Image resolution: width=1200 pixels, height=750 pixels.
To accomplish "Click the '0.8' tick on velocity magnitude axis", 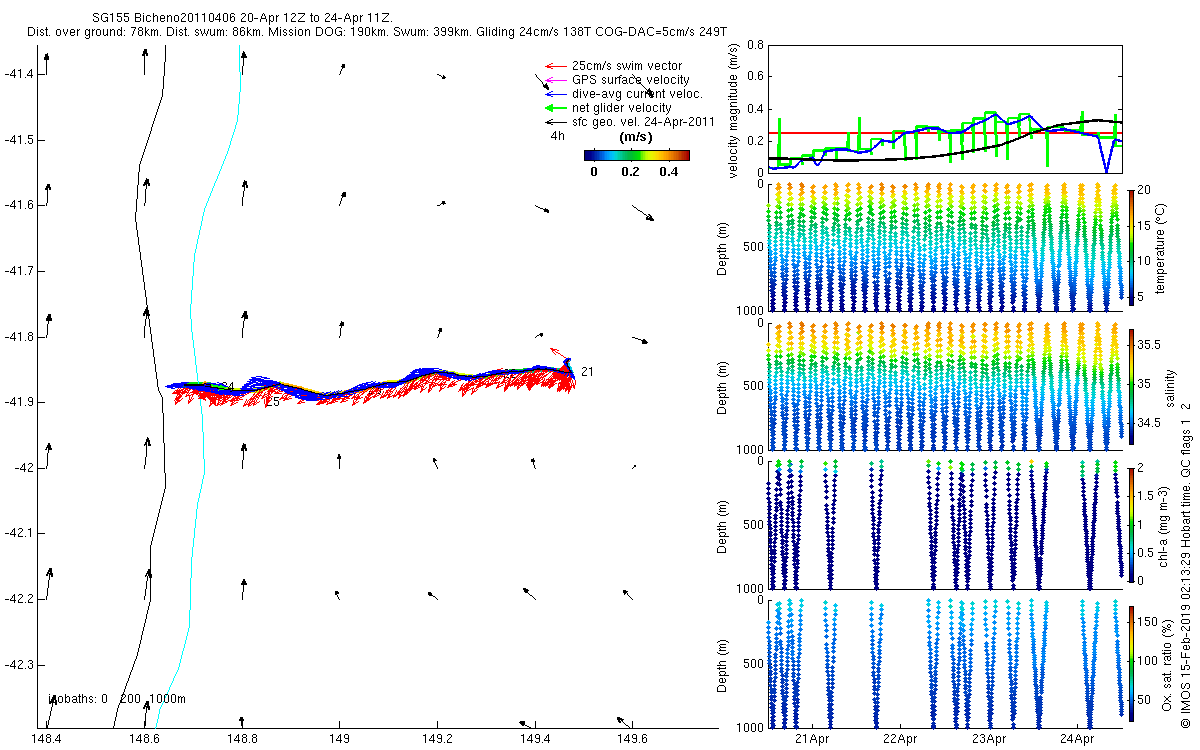I will [x=755, y=46].
